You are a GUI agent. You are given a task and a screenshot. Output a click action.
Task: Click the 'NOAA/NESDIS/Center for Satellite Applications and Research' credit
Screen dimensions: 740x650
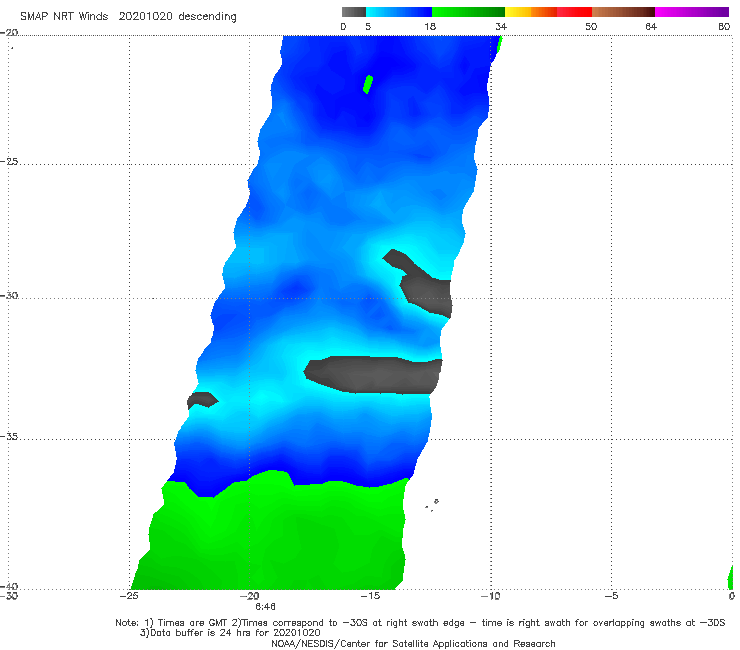(413, 643)
